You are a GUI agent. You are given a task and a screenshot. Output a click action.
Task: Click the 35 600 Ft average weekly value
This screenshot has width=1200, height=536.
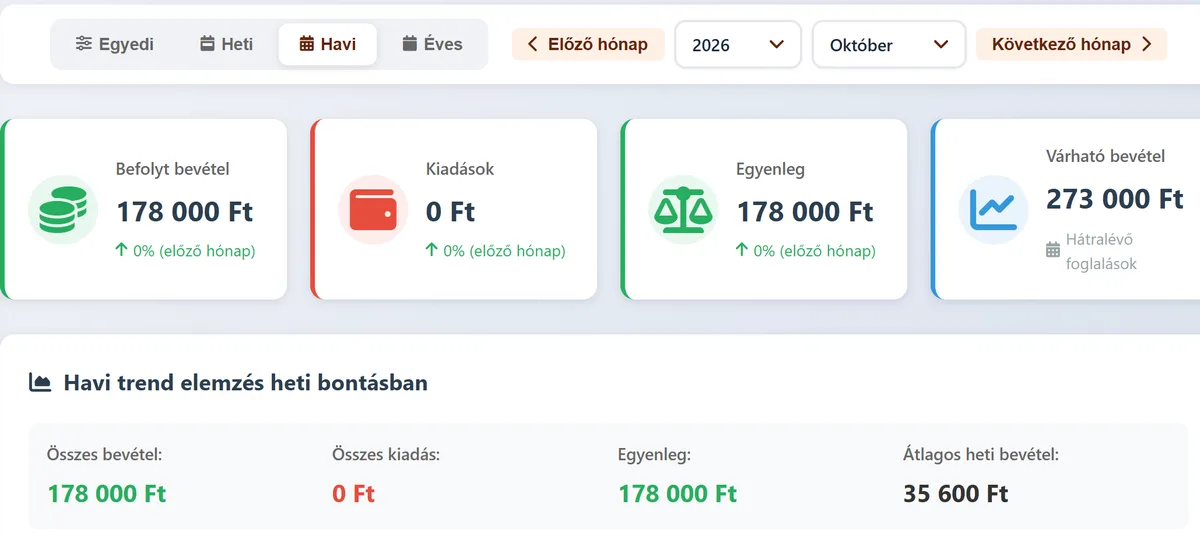(x=956, y=493)
